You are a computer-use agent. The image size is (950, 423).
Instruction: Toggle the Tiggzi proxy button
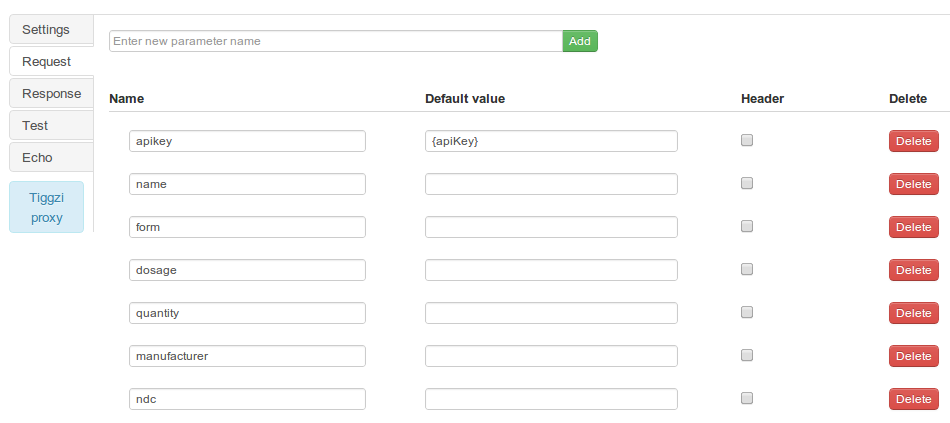point(46,207)
